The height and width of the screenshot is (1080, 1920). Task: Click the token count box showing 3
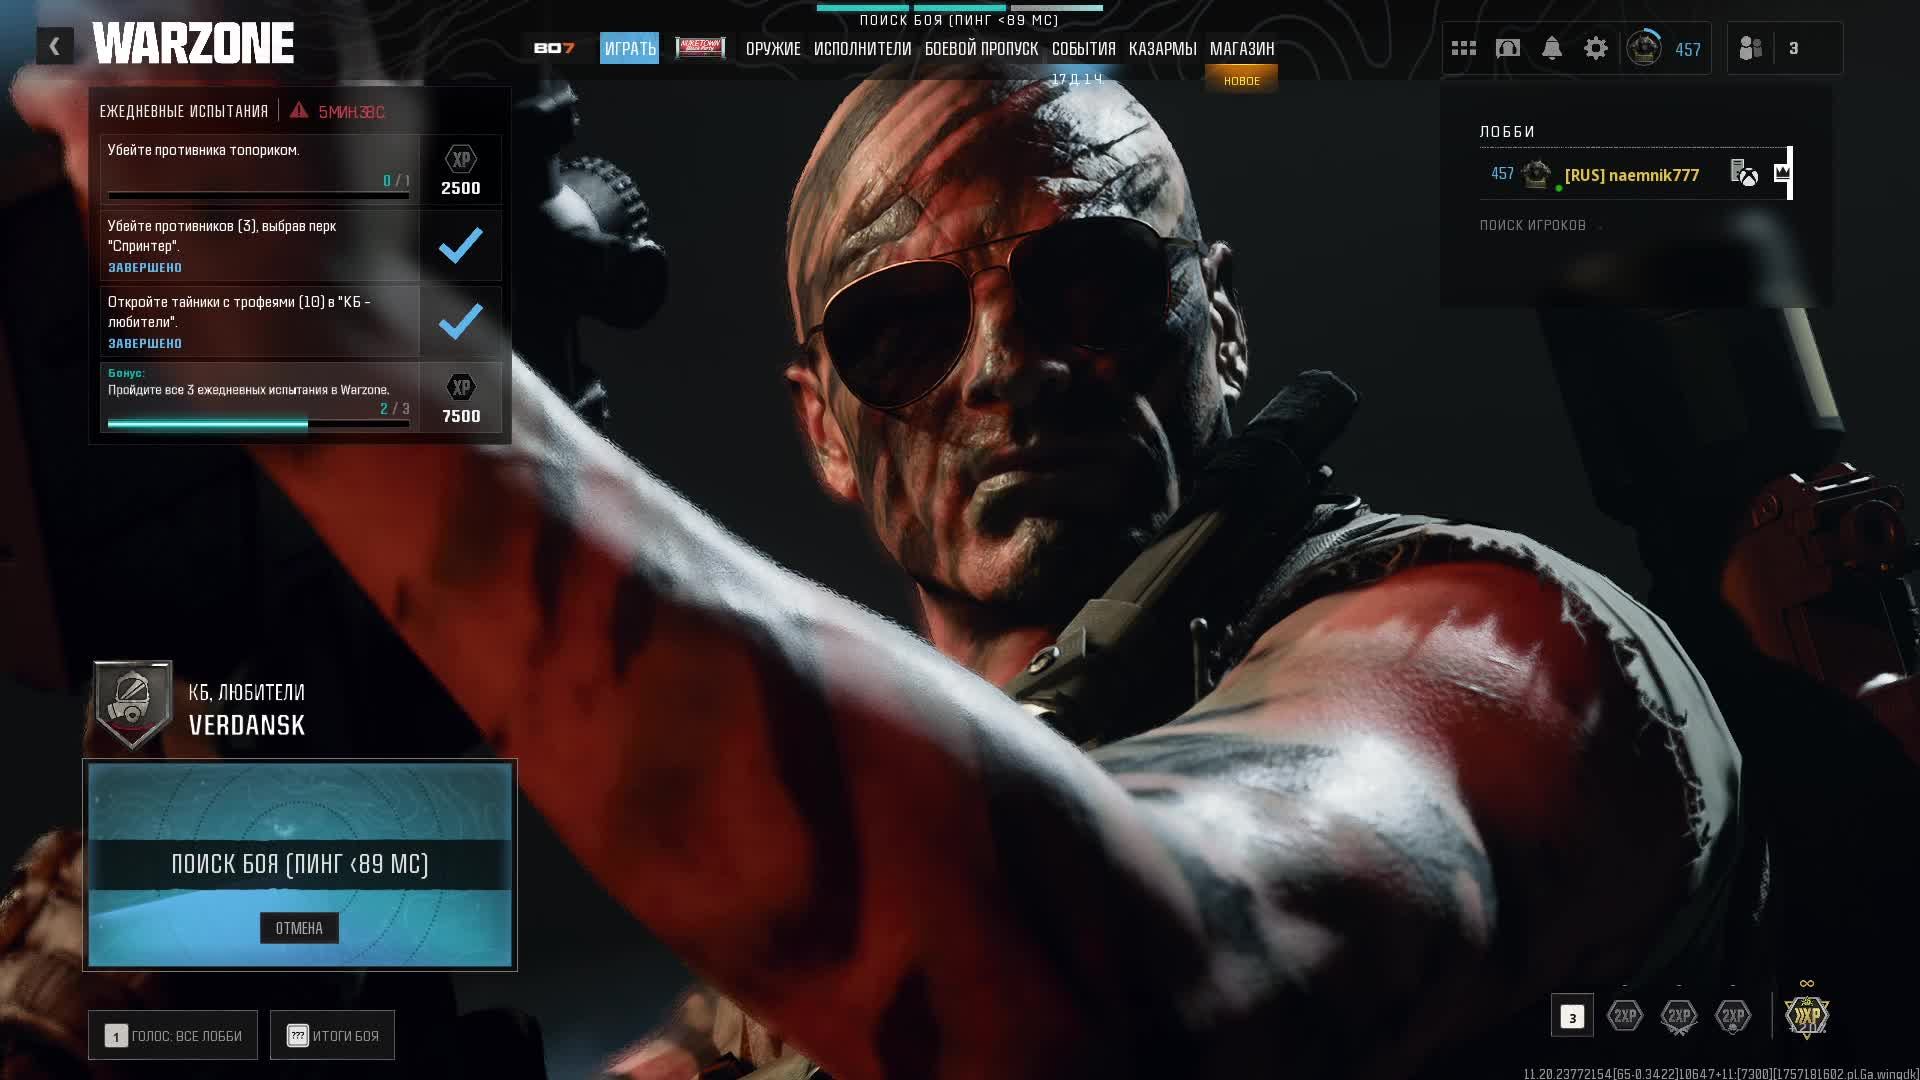pyautogui.click(x=1572, y=1016)
